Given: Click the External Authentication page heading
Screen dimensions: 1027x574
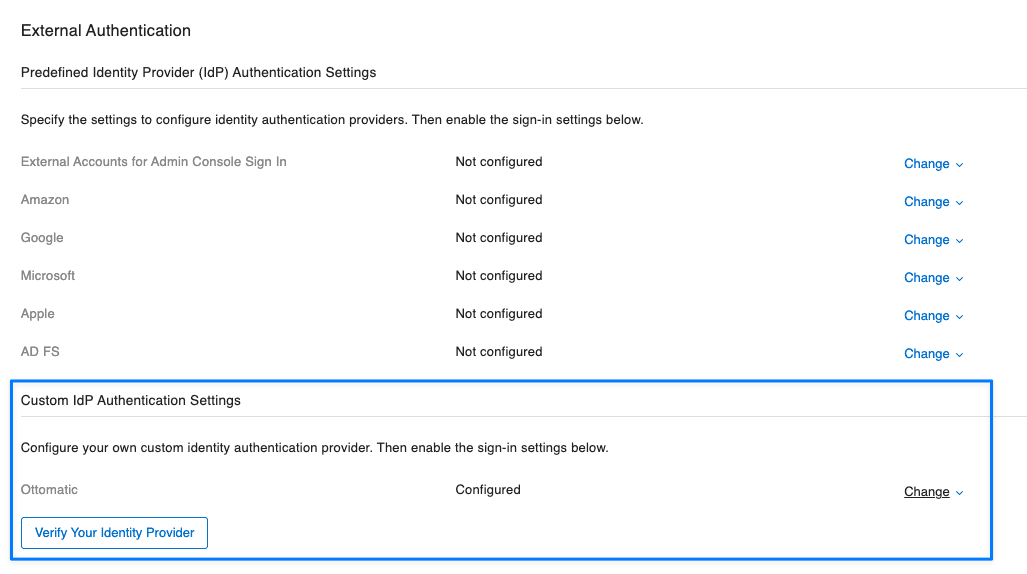Looking at the screenshot, I should tap(106, 31).
